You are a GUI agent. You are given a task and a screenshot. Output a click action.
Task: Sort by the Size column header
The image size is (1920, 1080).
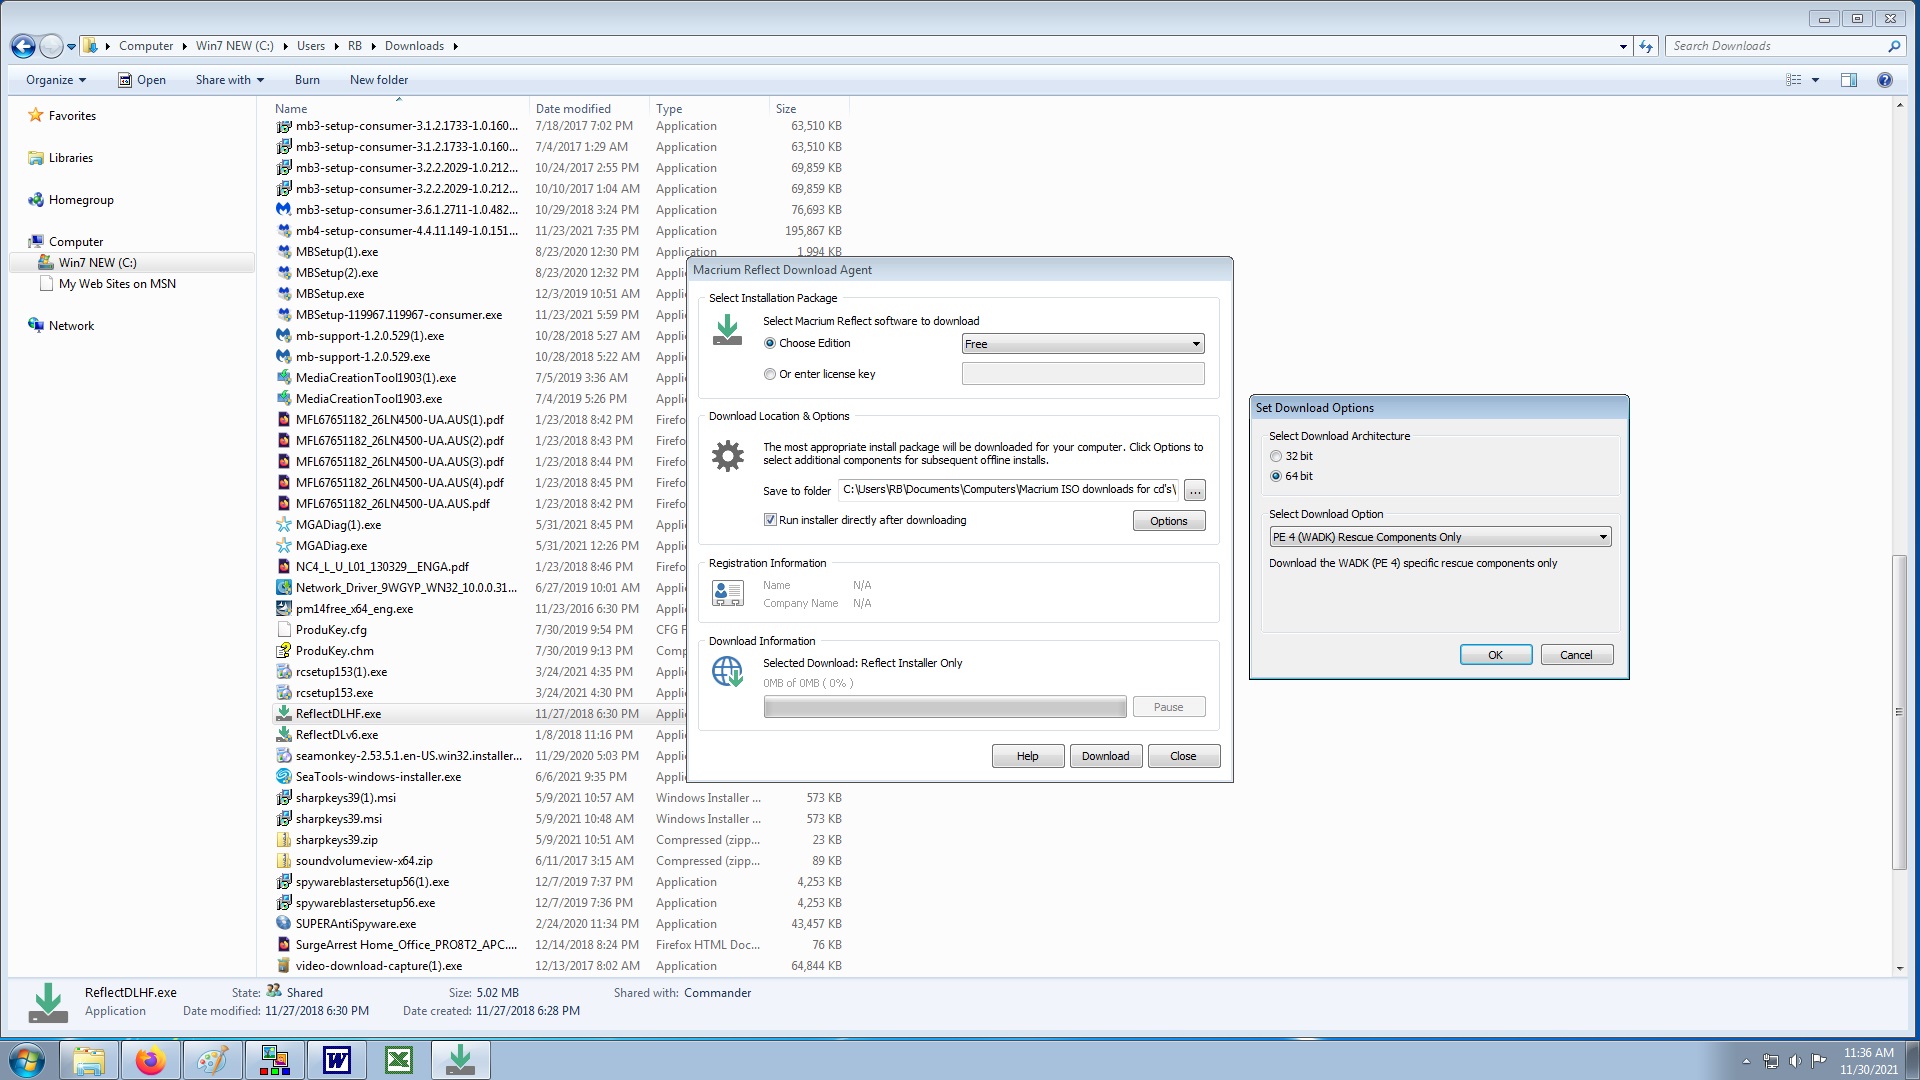tap(809, 109)
